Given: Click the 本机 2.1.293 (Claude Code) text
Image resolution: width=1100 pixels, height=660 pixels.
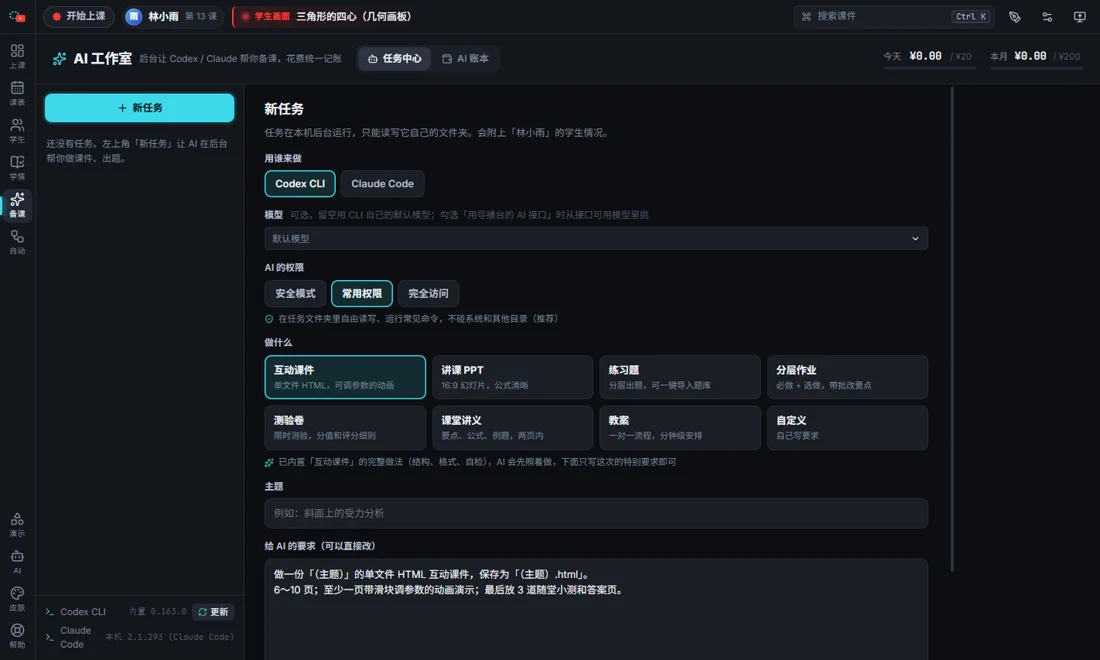Looking at the screenshot, I should point(170,637).
